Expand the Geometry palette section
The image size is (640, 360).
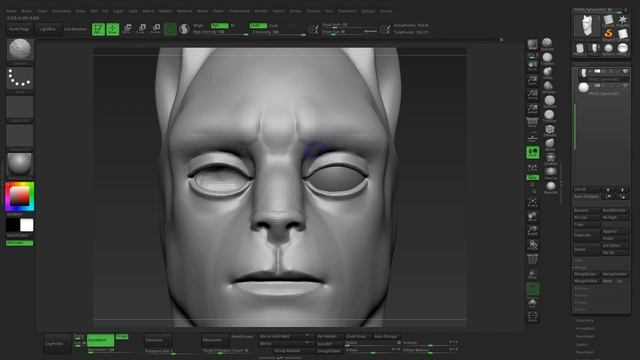(584, 320)
